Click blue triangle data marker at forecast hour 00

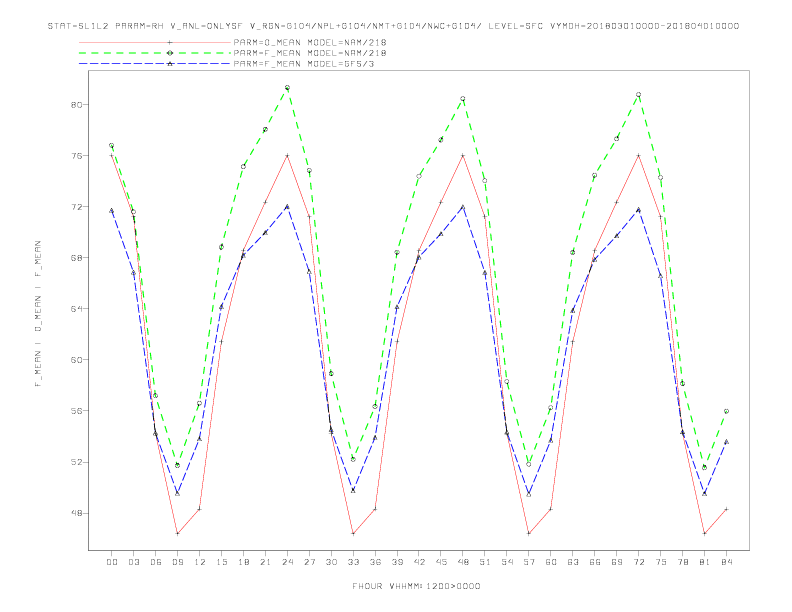112,211
